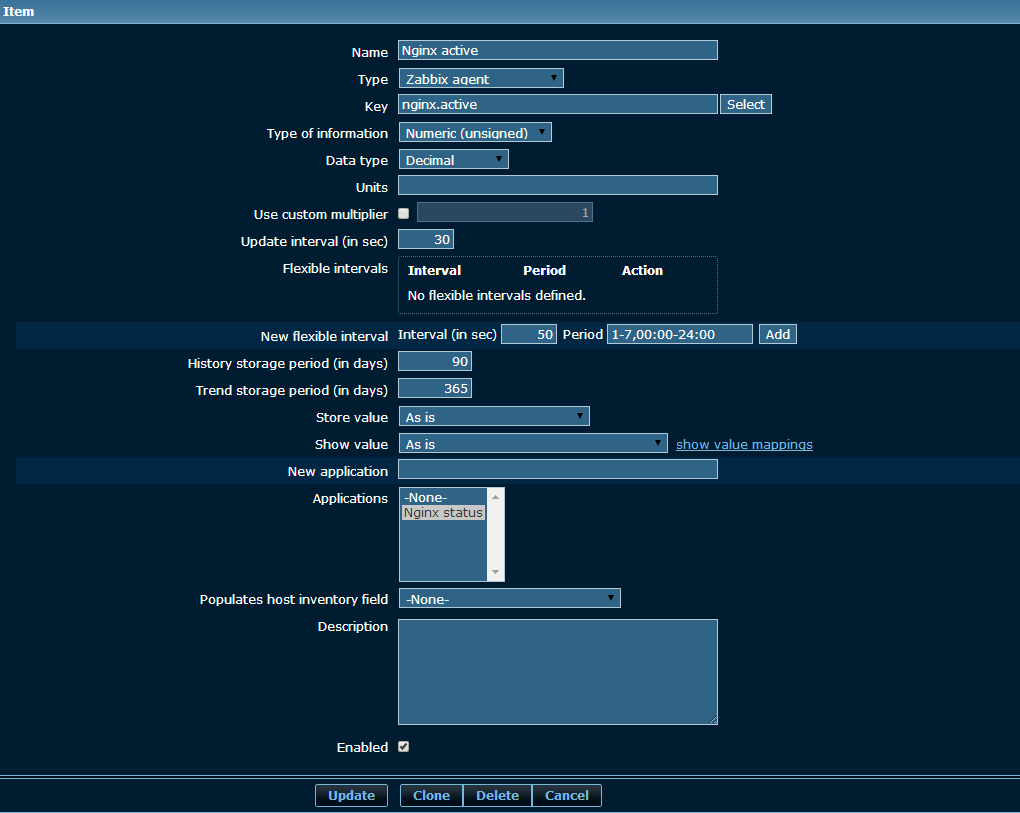Select Nginx status in Applications list
Viewport: 1020px width, 813px height.
(443, 513)
